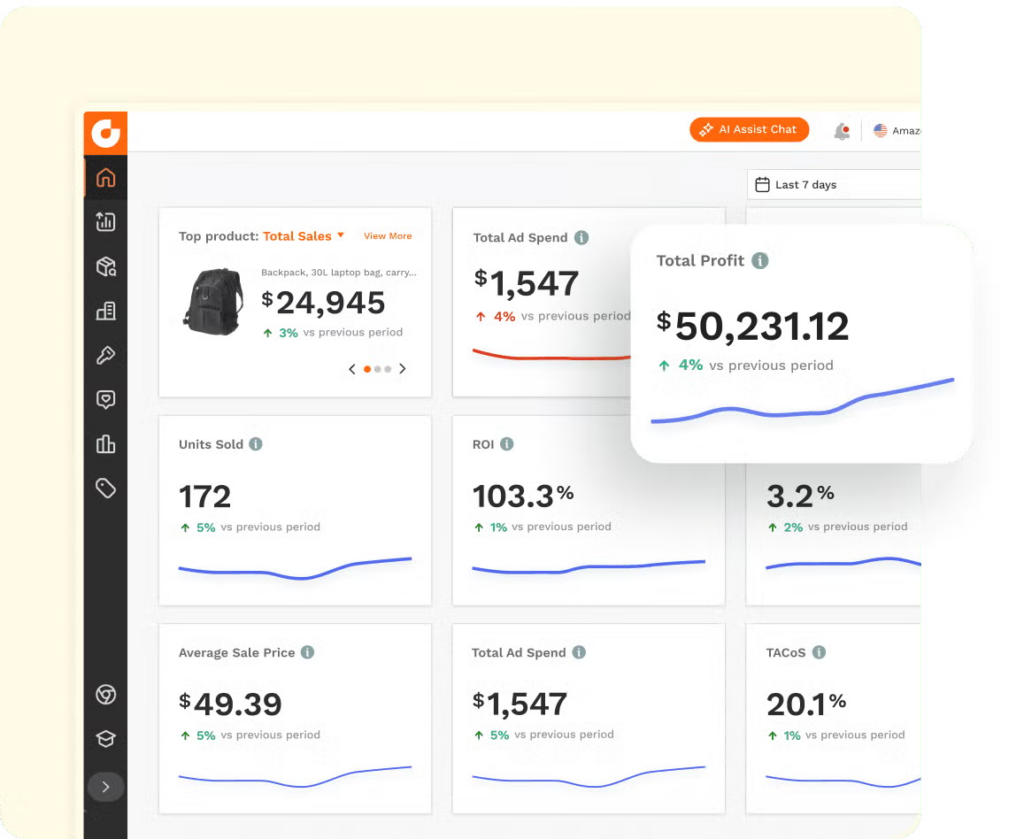Screen dimensions: 1024x839
Task: Click the notification bell icon
Action: (841, 130)
